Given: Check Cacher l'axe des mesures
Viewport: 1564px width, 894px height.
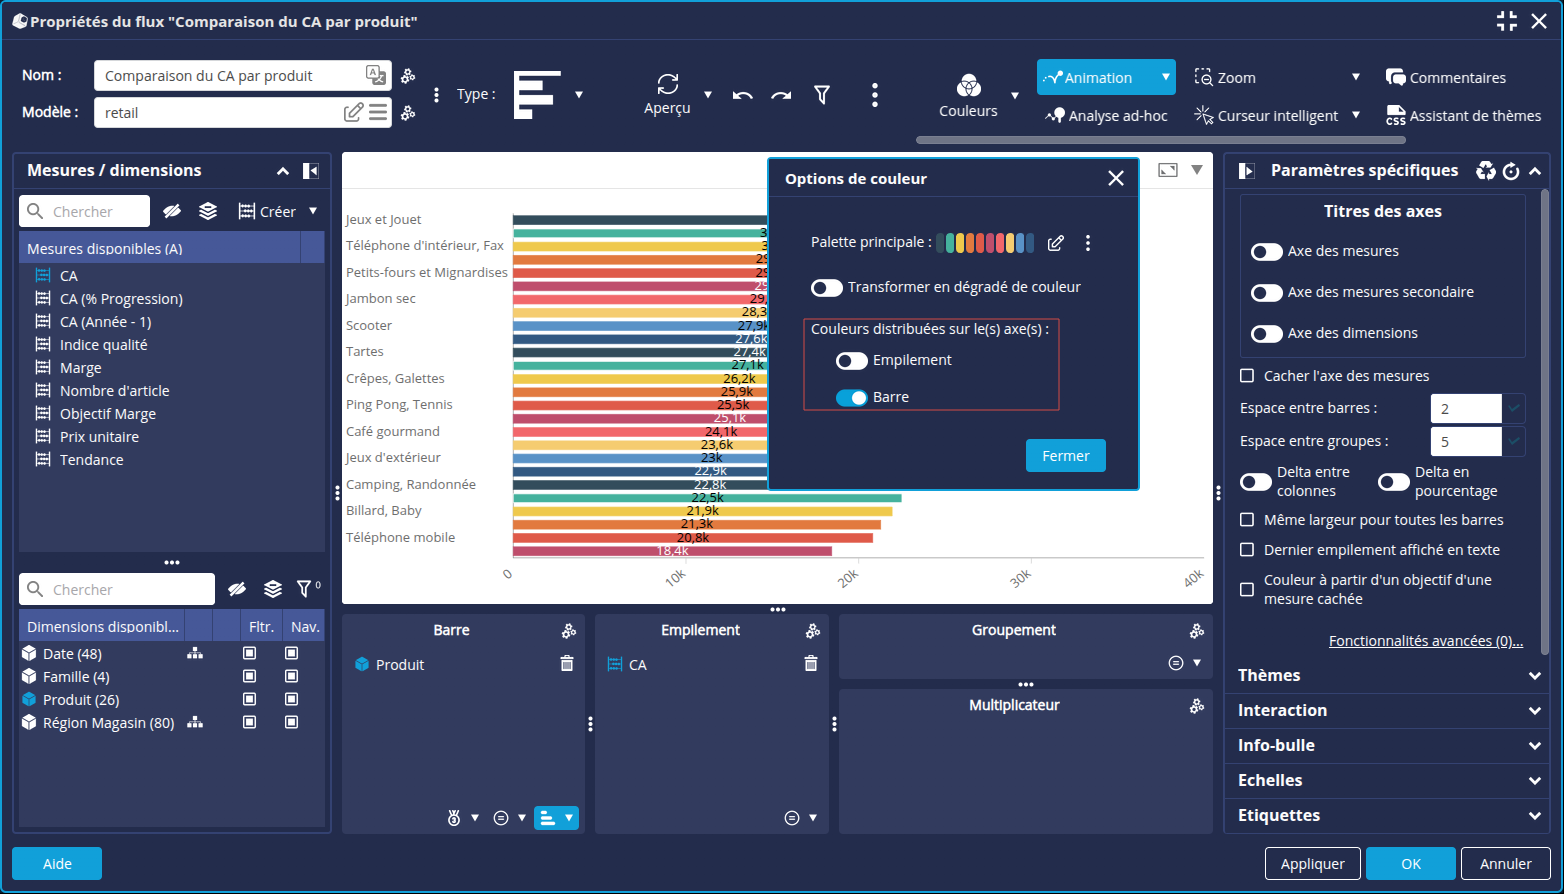Looking at the screenshot, I should [x=1247, y=376].
